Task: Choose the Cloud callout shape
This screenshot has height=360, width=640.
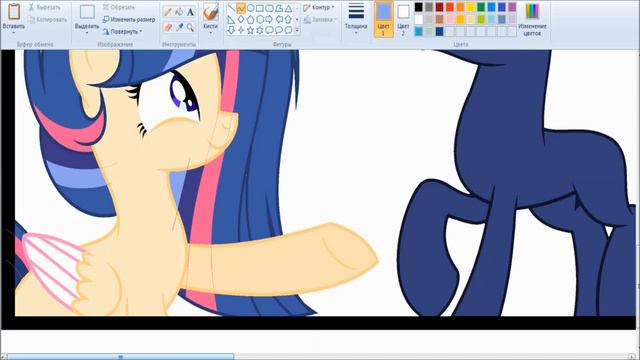Action: [288, 30]
